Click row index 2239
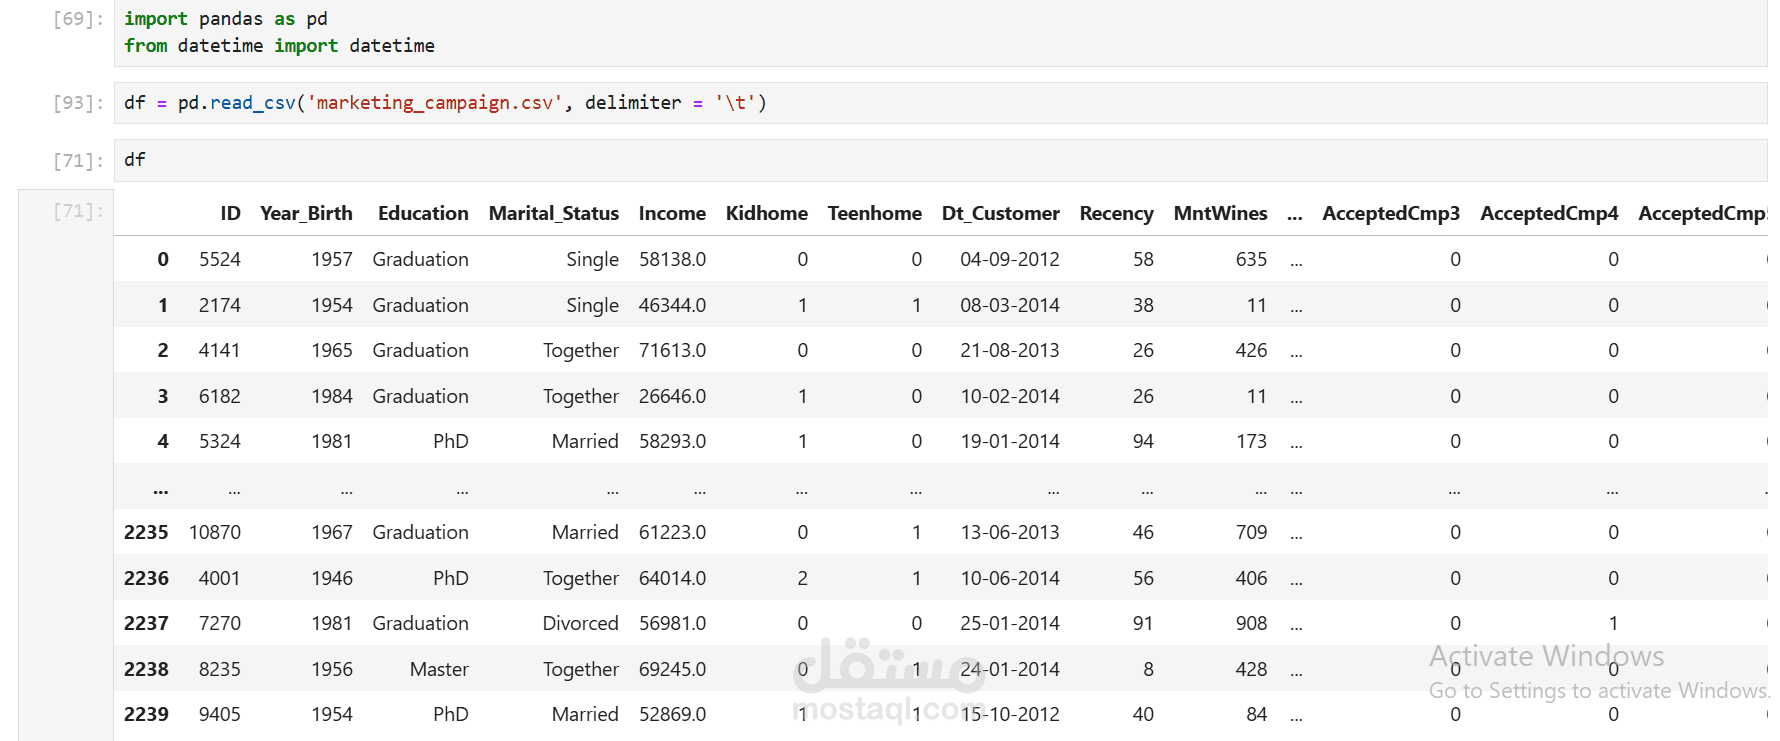1780x741 pixels. pyautogui.click(x=146, y=714)
